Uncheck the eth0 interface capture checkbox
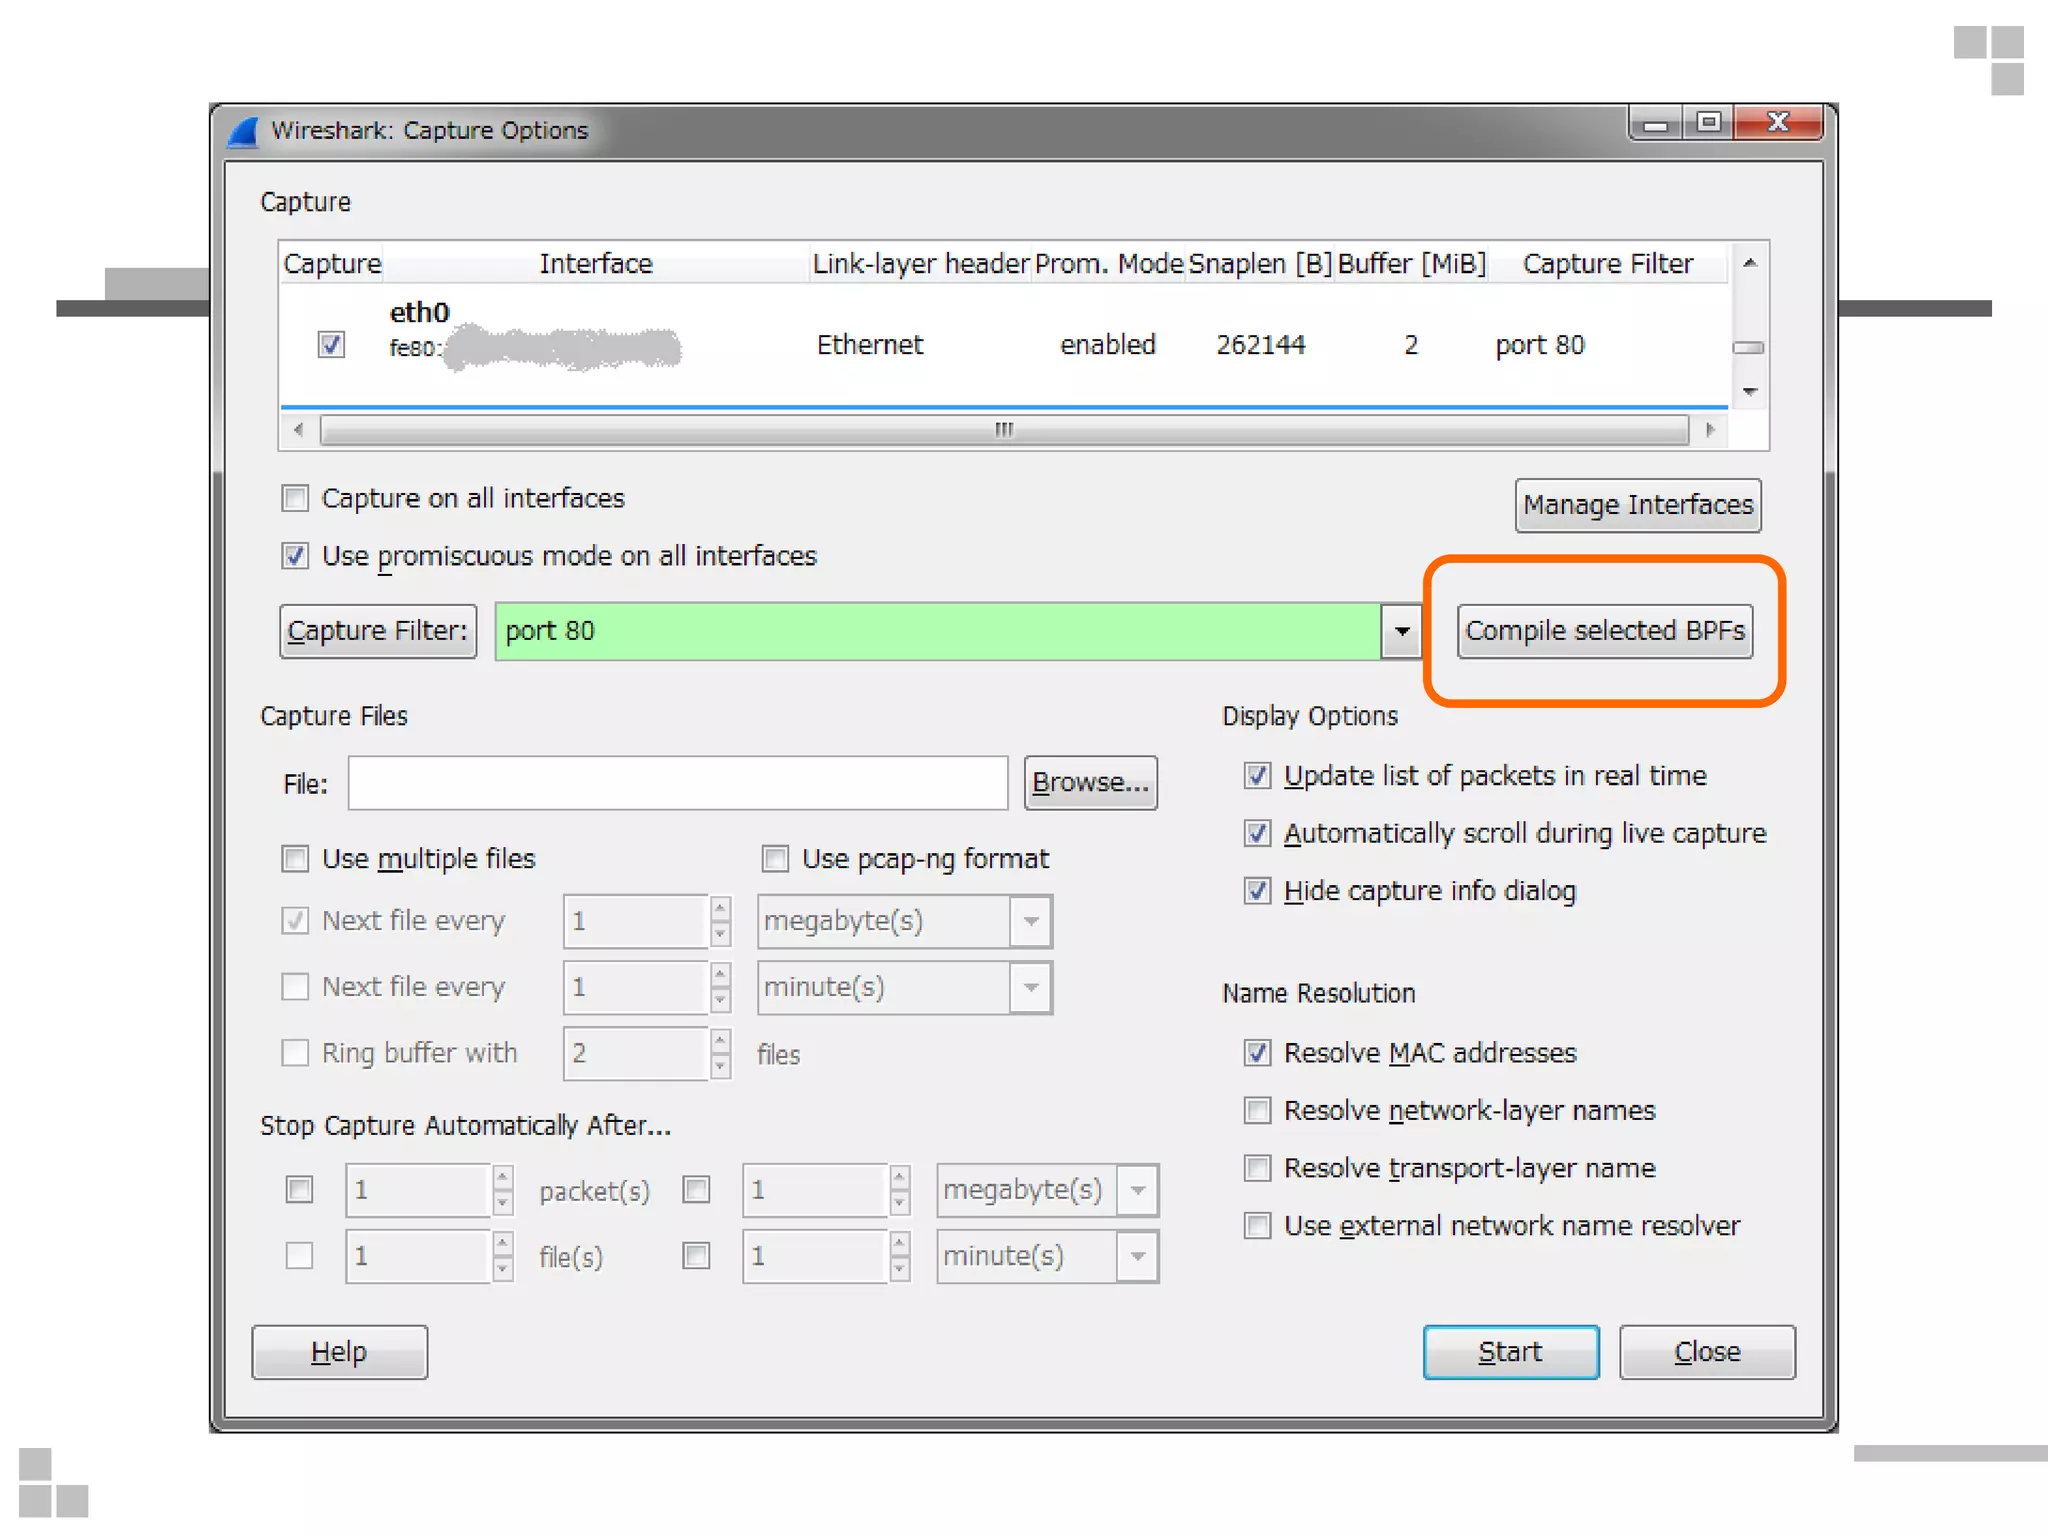The width and height of the screenshot is (2048, 1536). point(331,345)
